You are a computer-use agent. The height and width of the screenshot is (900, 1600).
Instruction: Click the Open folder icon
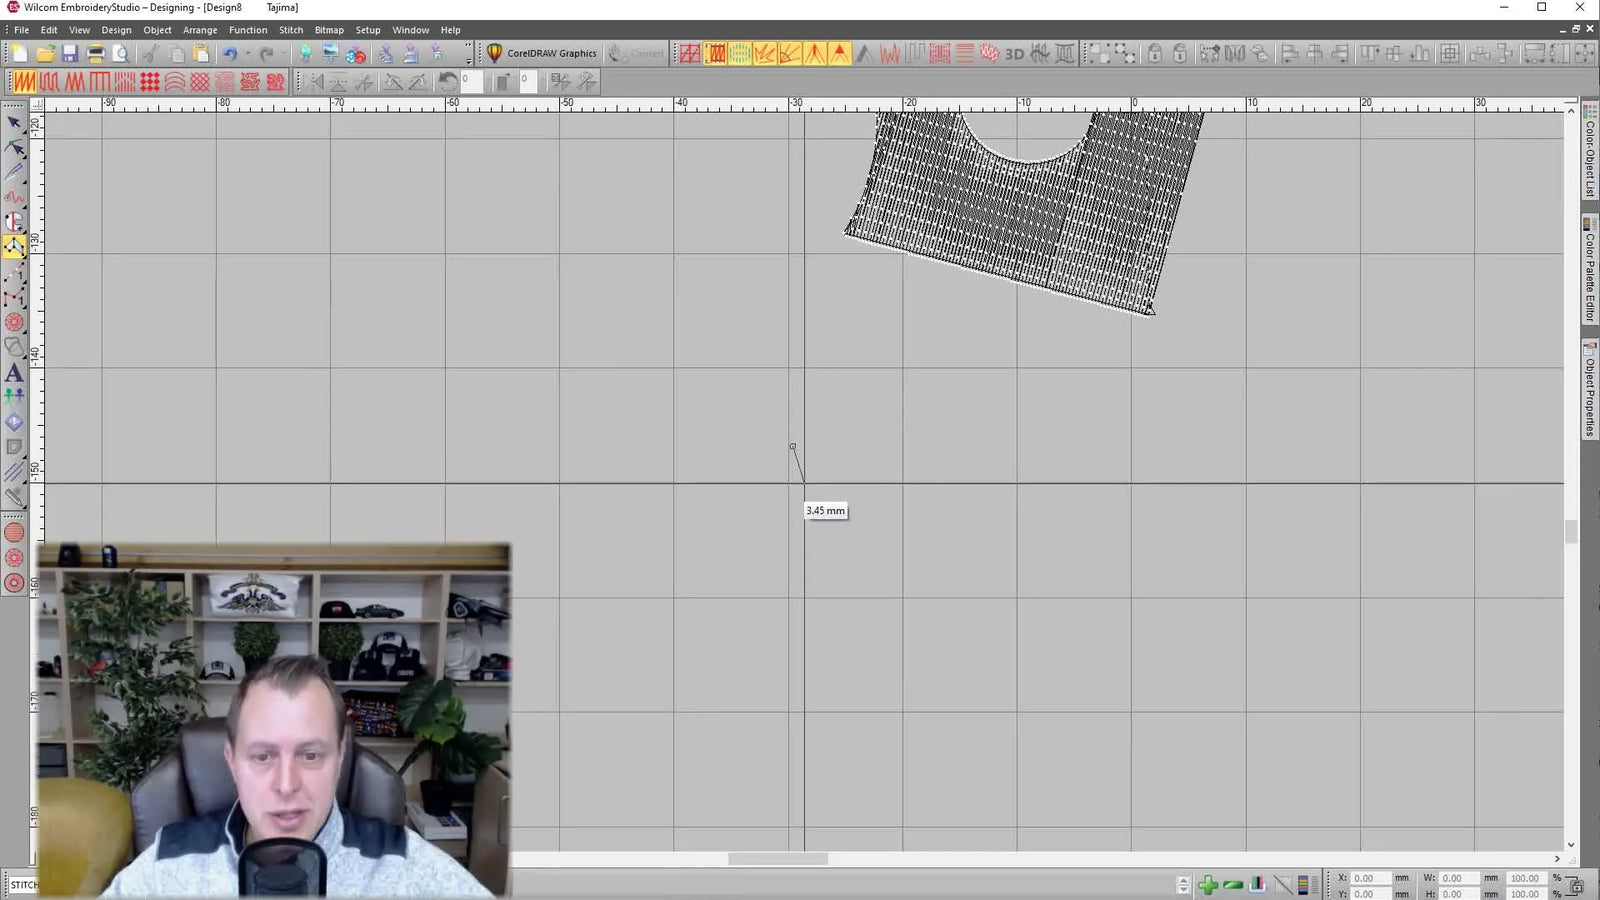pos(45,54)
